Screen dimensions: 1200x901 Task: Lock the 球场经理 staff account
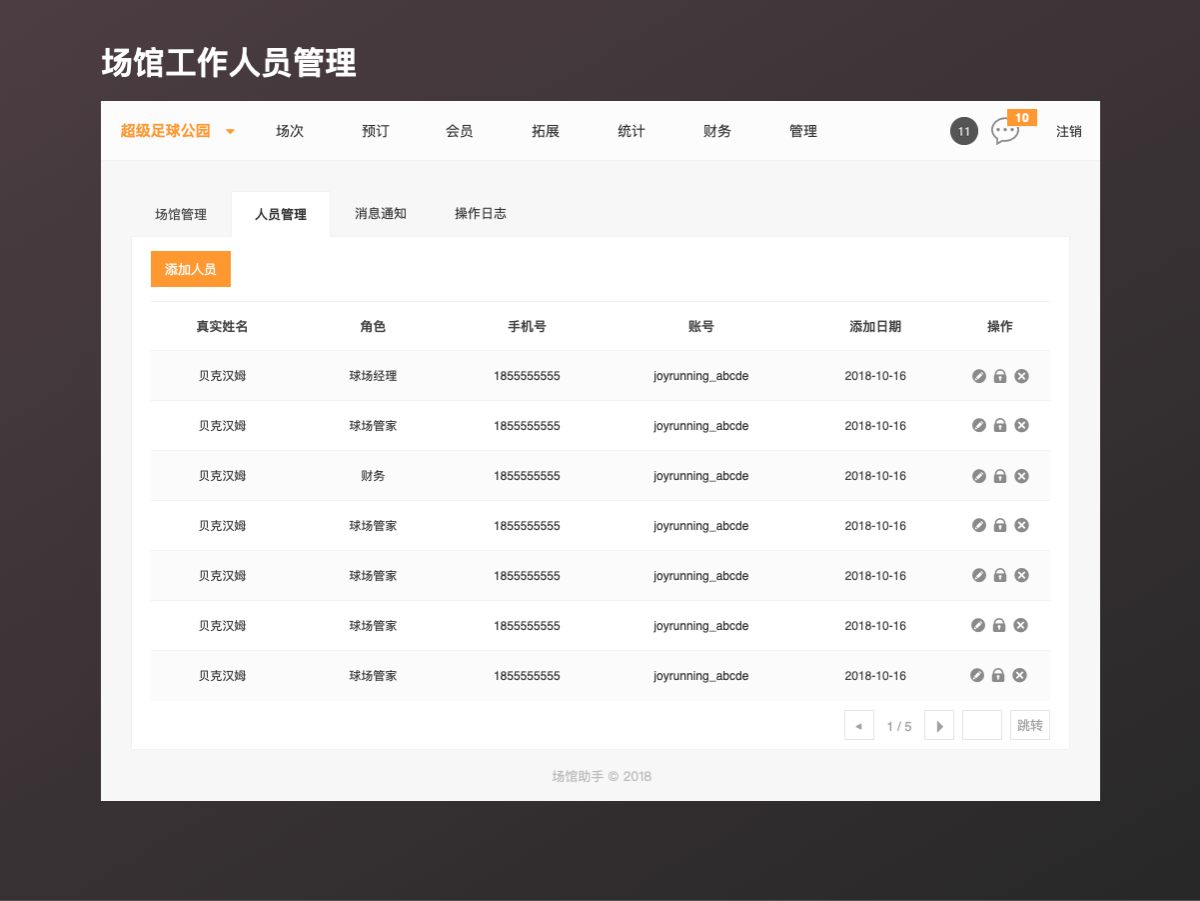(x=1000, y=376)
